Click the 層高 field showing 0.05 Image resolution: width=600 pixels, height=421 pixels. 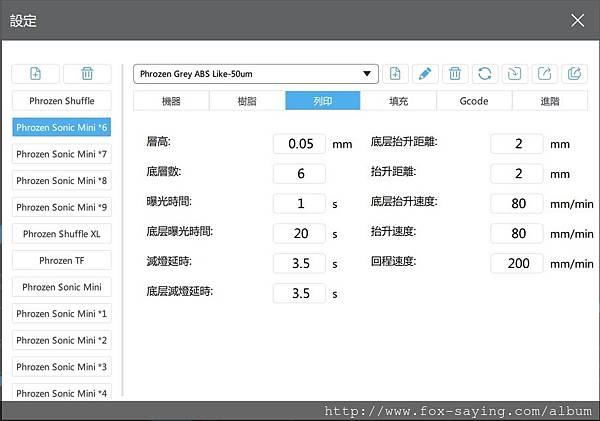tap(300, 144)
